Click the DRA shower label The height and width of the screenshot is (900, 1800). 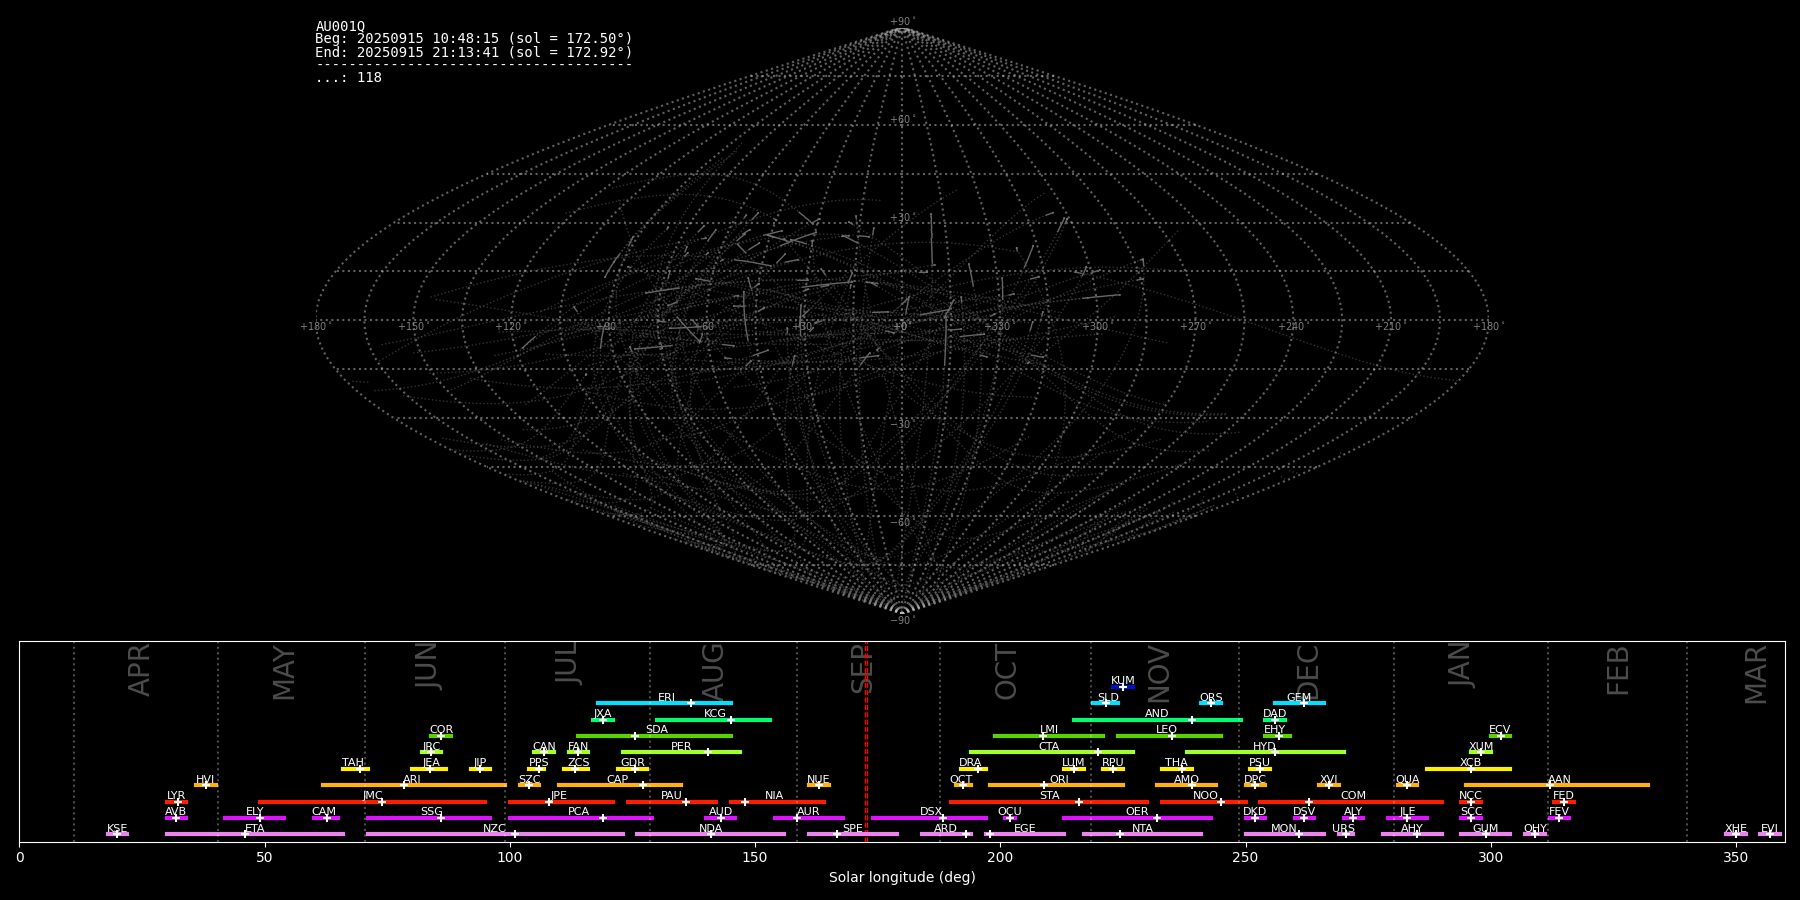970,762
